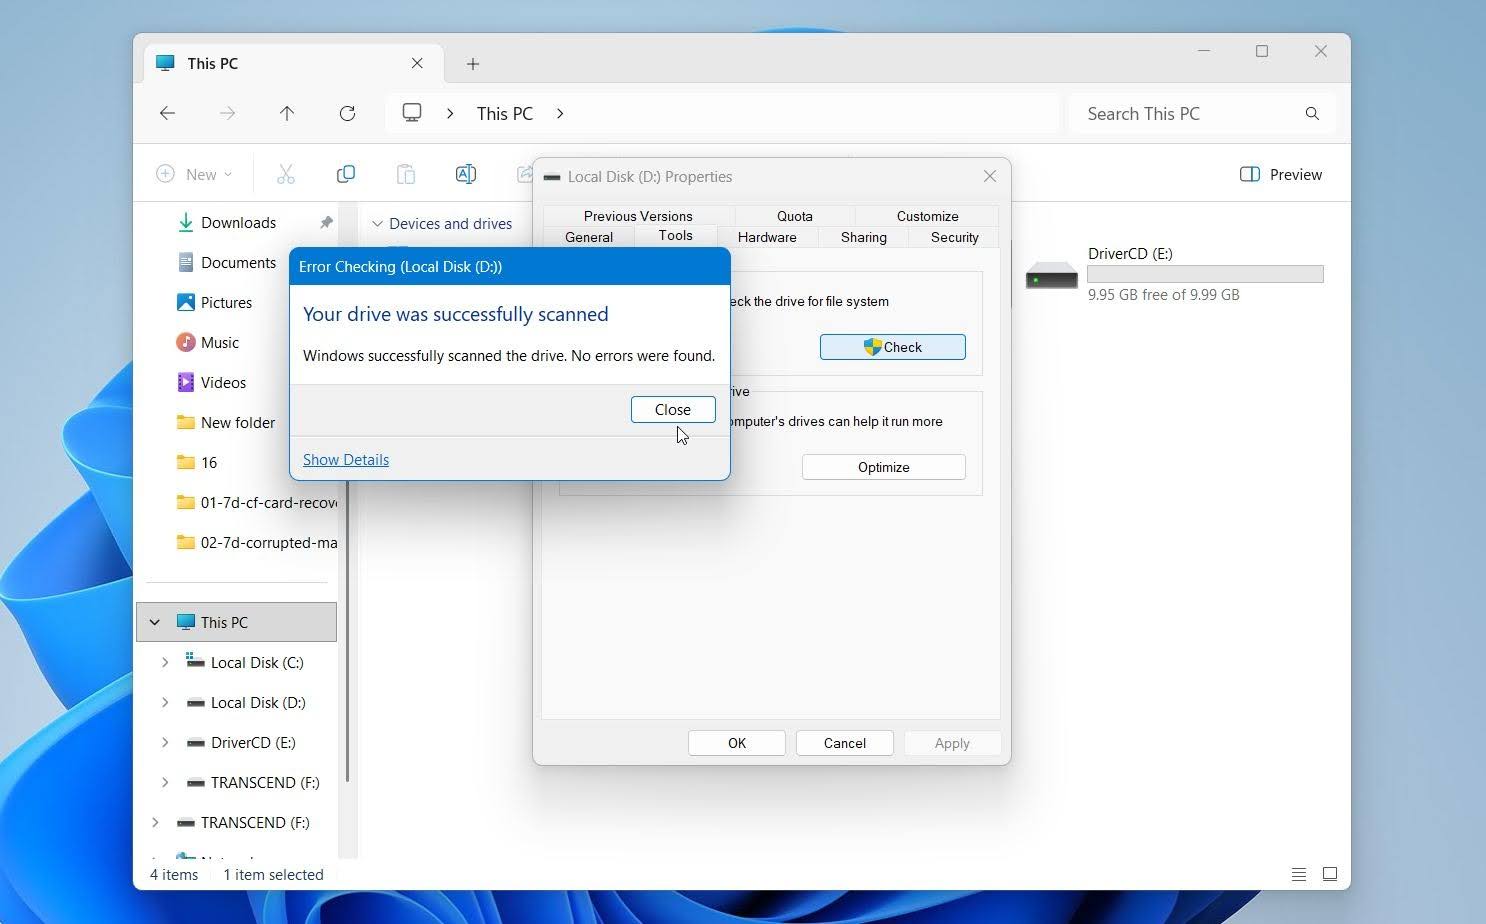
Task: Select Local Disk (D:) in sidebar
Action: [258, 702]
